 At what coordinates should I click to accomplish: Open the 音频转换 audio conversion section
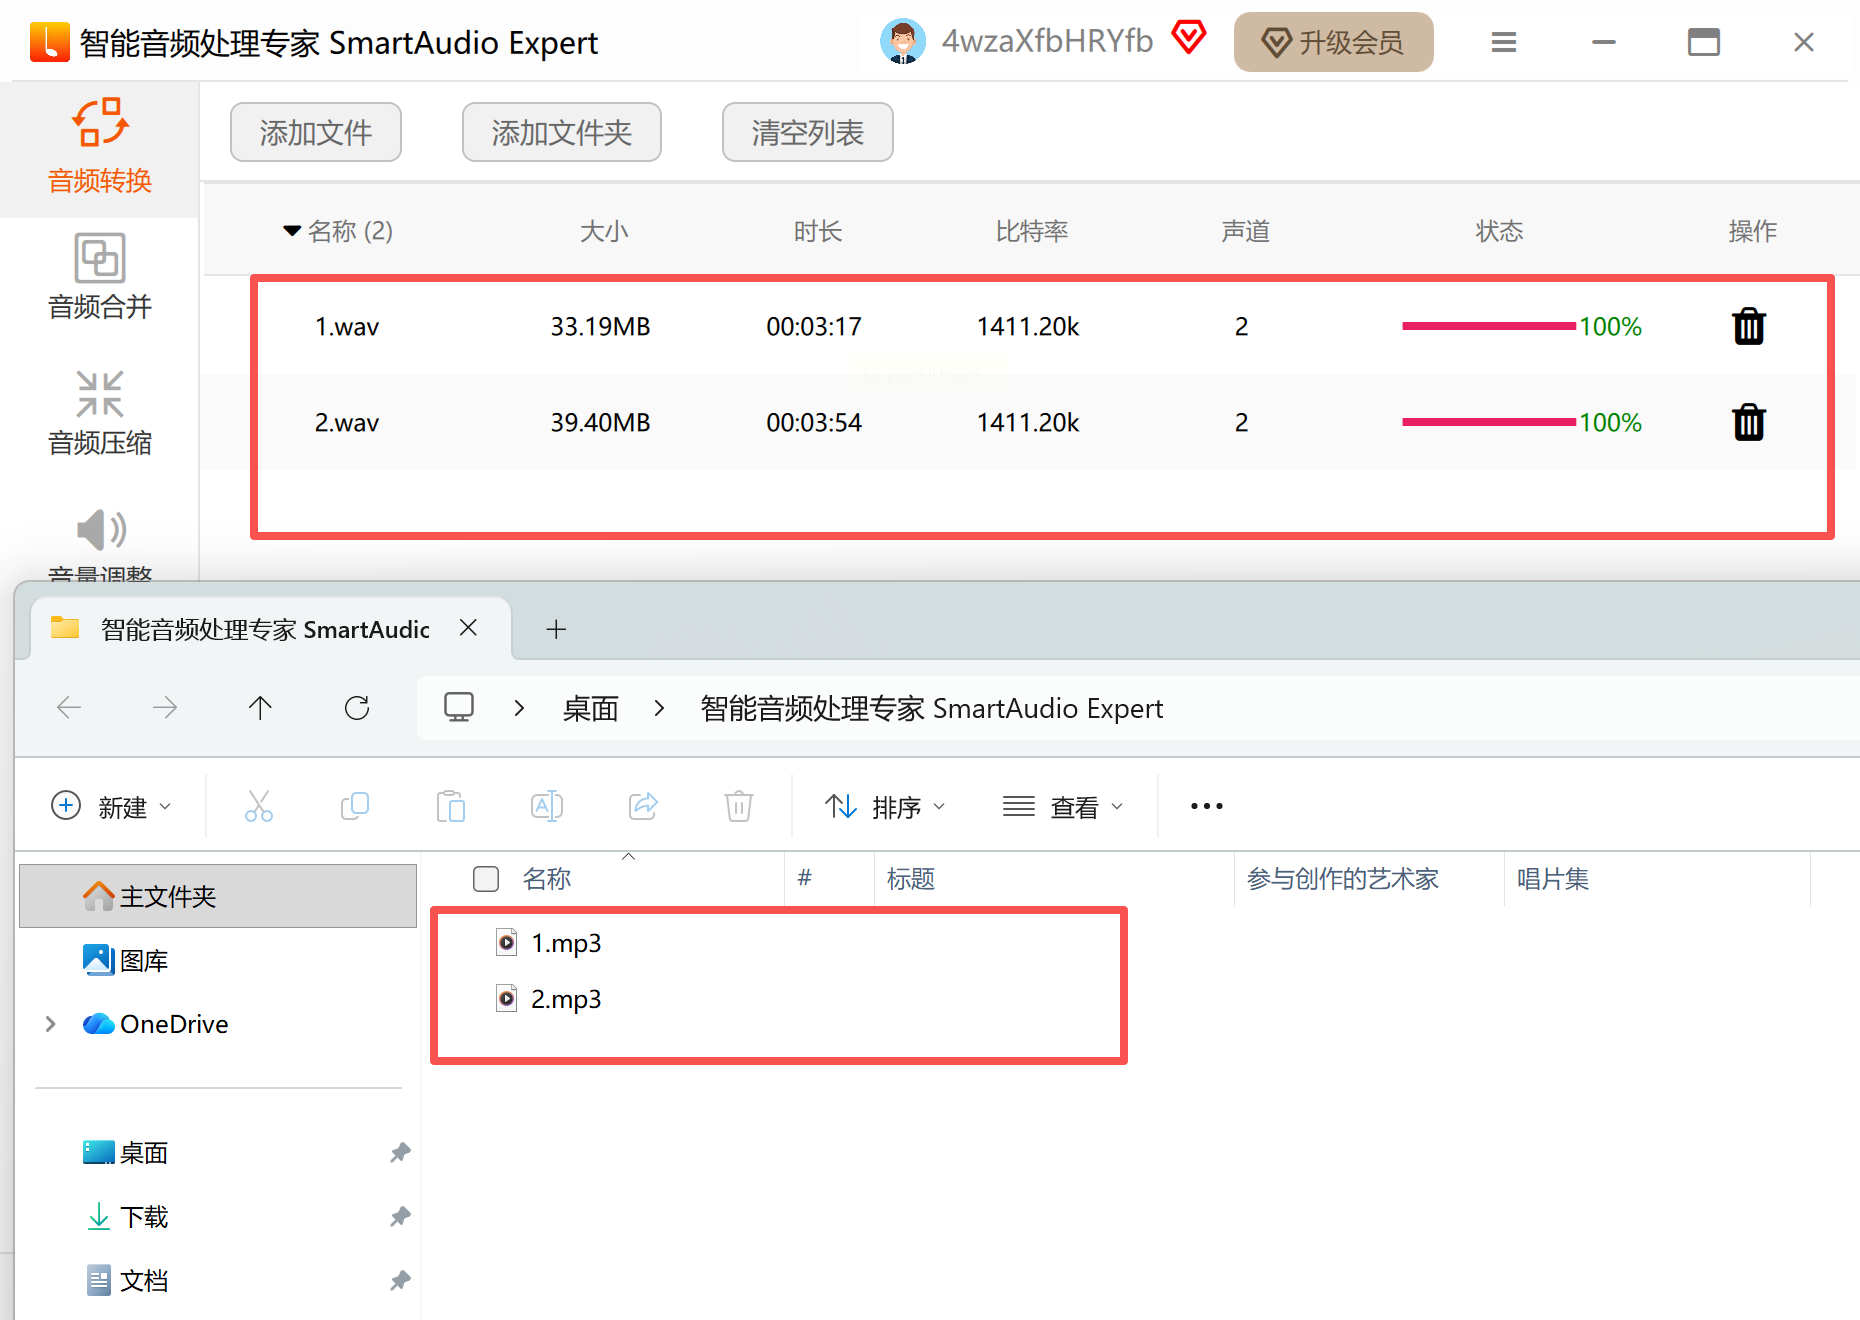(100, 147)
